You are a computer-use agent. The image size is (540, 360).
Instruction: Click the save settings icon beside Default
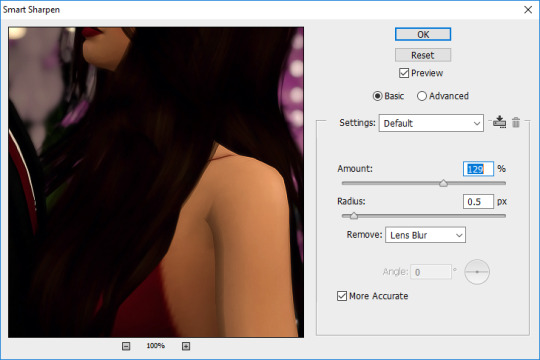(x=499, y=122)
